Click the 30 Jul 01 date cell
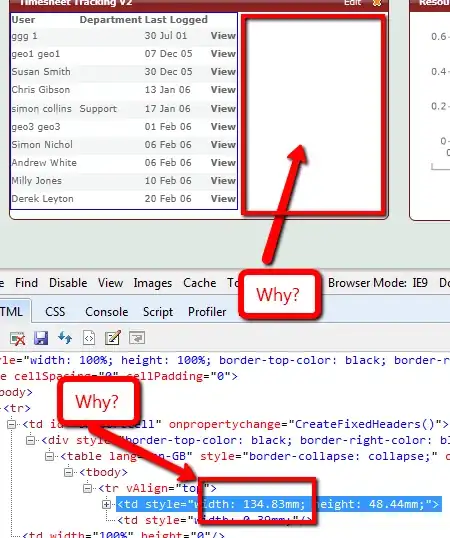This screenshot has height=538, width=450. pyautogui.click(x=166, y=36)
